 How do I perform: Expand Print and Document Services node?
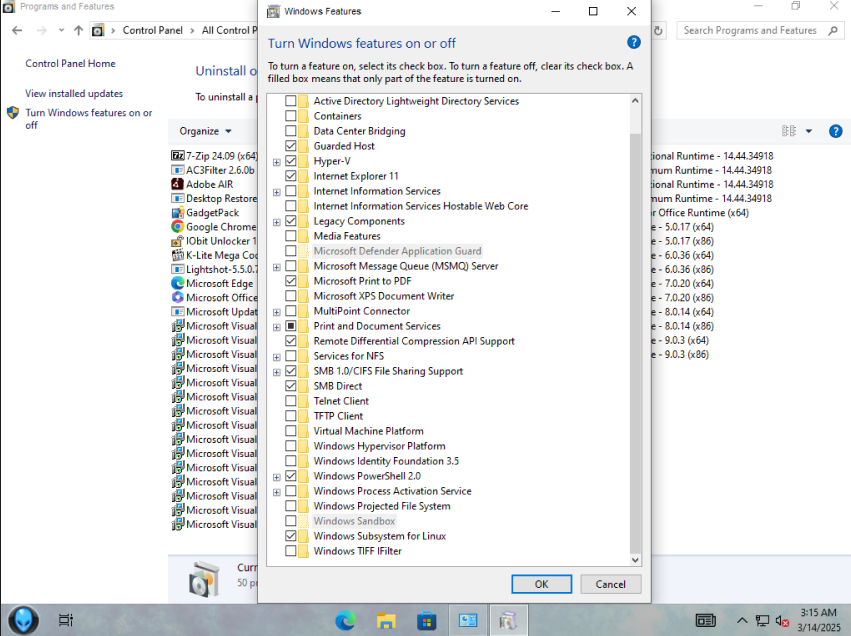(x=277, y=327)
